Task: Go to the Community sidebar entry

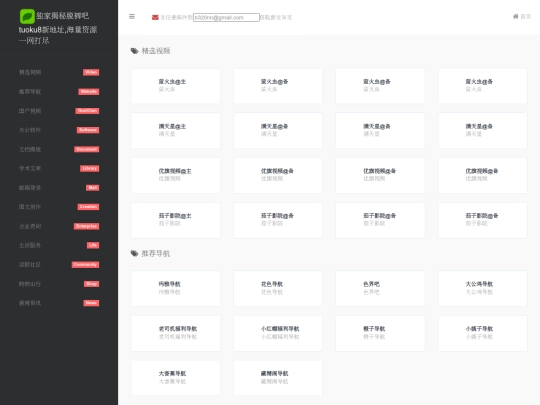Action: (59, 264)
